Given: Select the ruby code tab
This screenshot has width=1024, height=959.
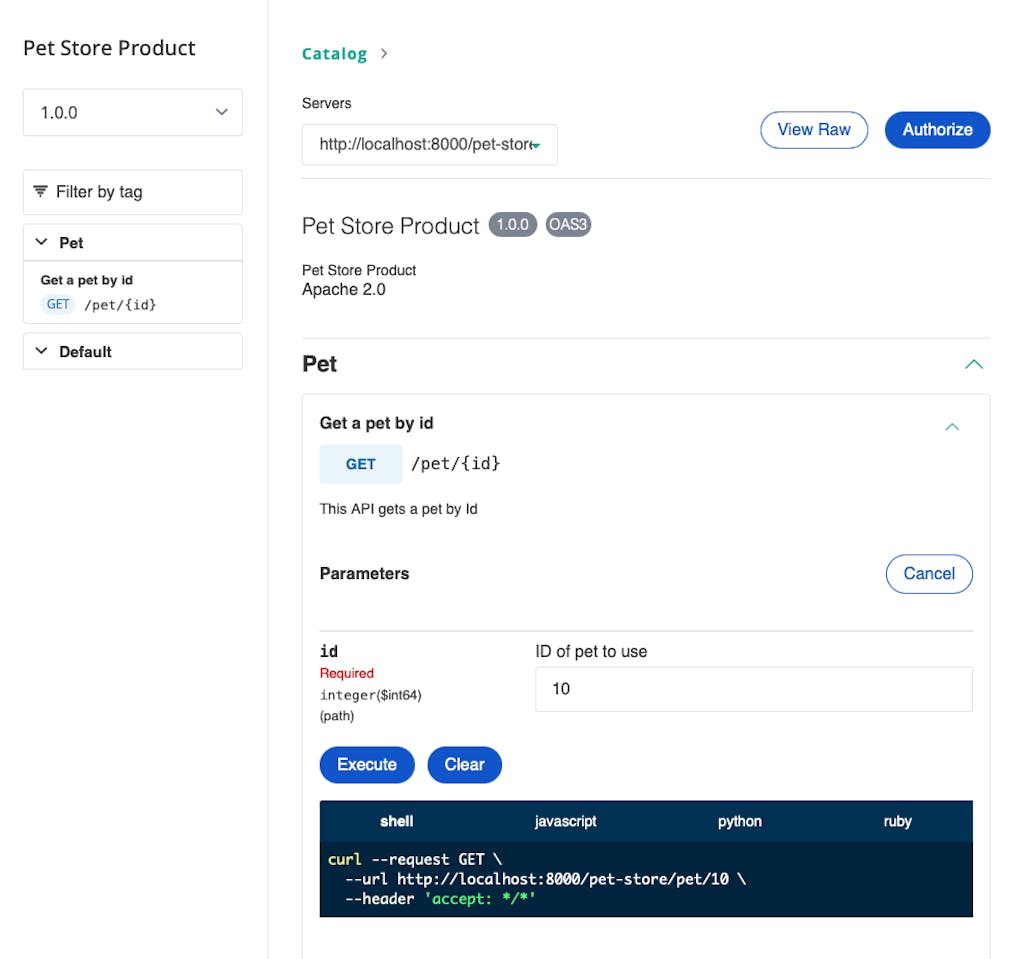Looking at the screenshot, I should click(x=897, y=821).
